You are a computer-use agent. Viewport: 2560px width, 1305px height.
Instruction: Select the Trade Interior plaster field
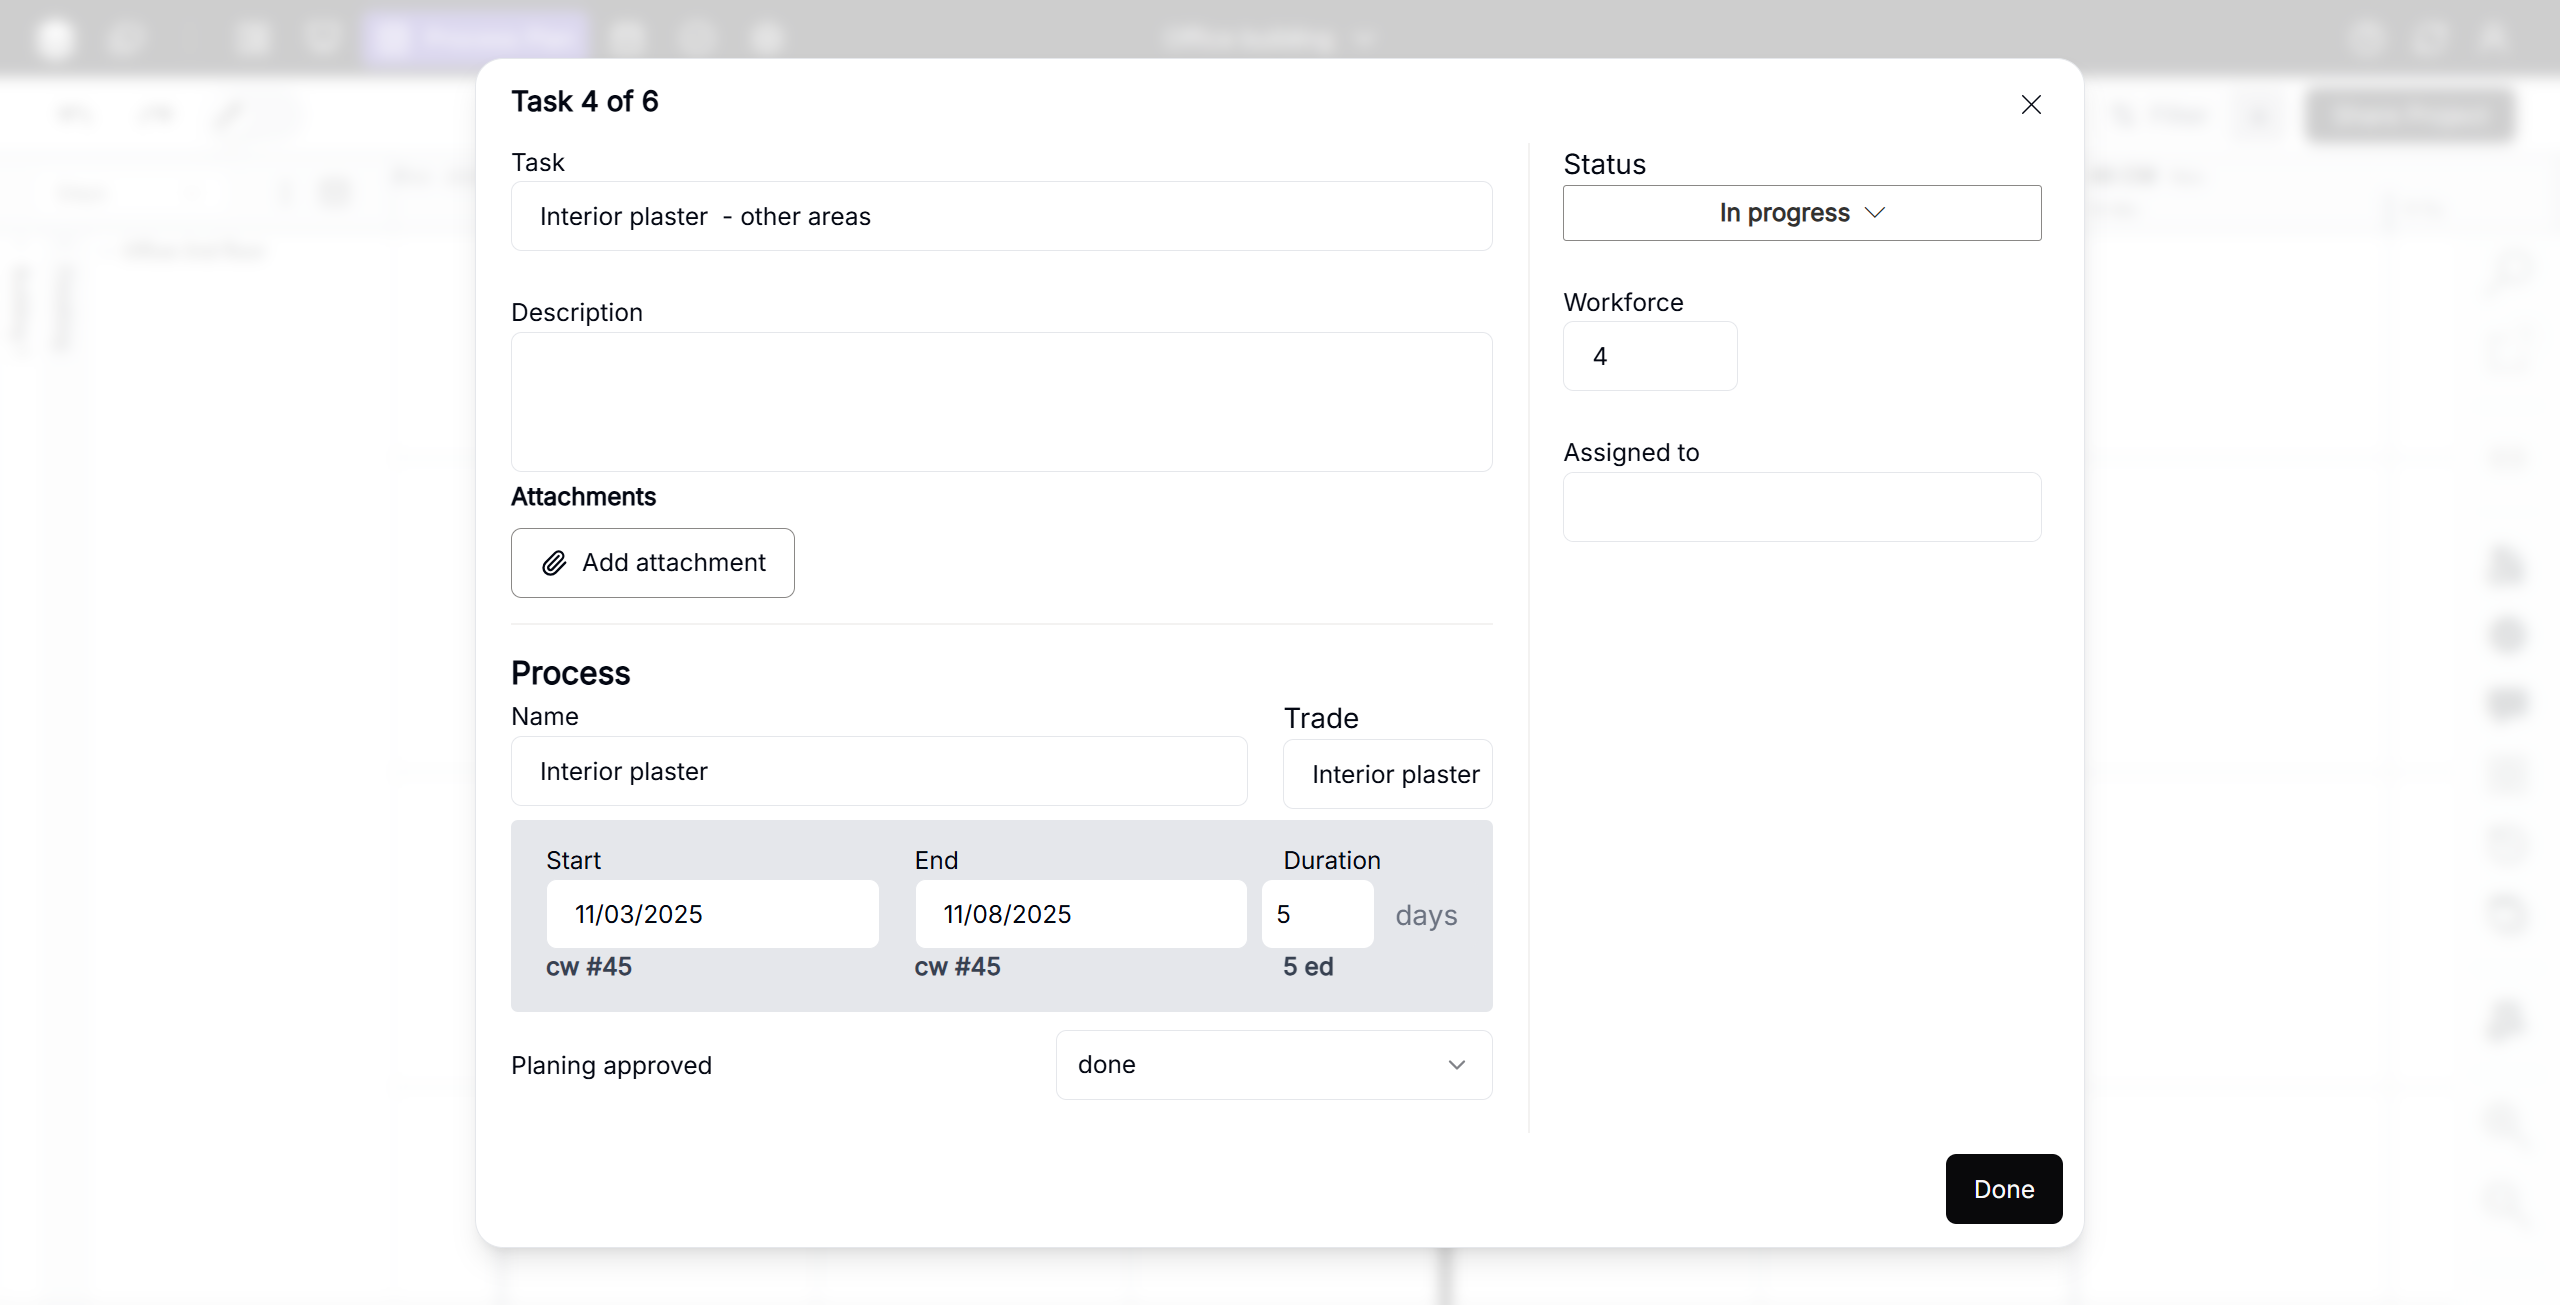click(1387, 774)
